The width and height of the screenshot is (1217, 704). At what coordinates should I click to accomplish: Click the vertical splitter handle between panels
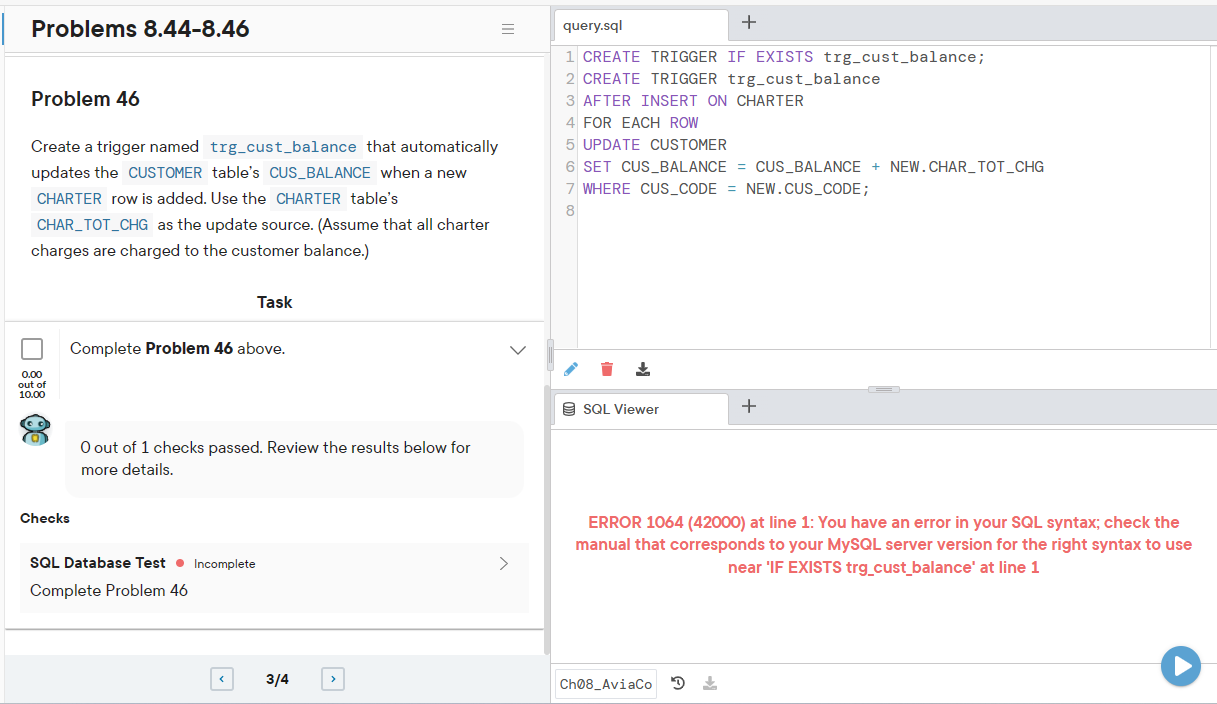(x=548, y=355)
